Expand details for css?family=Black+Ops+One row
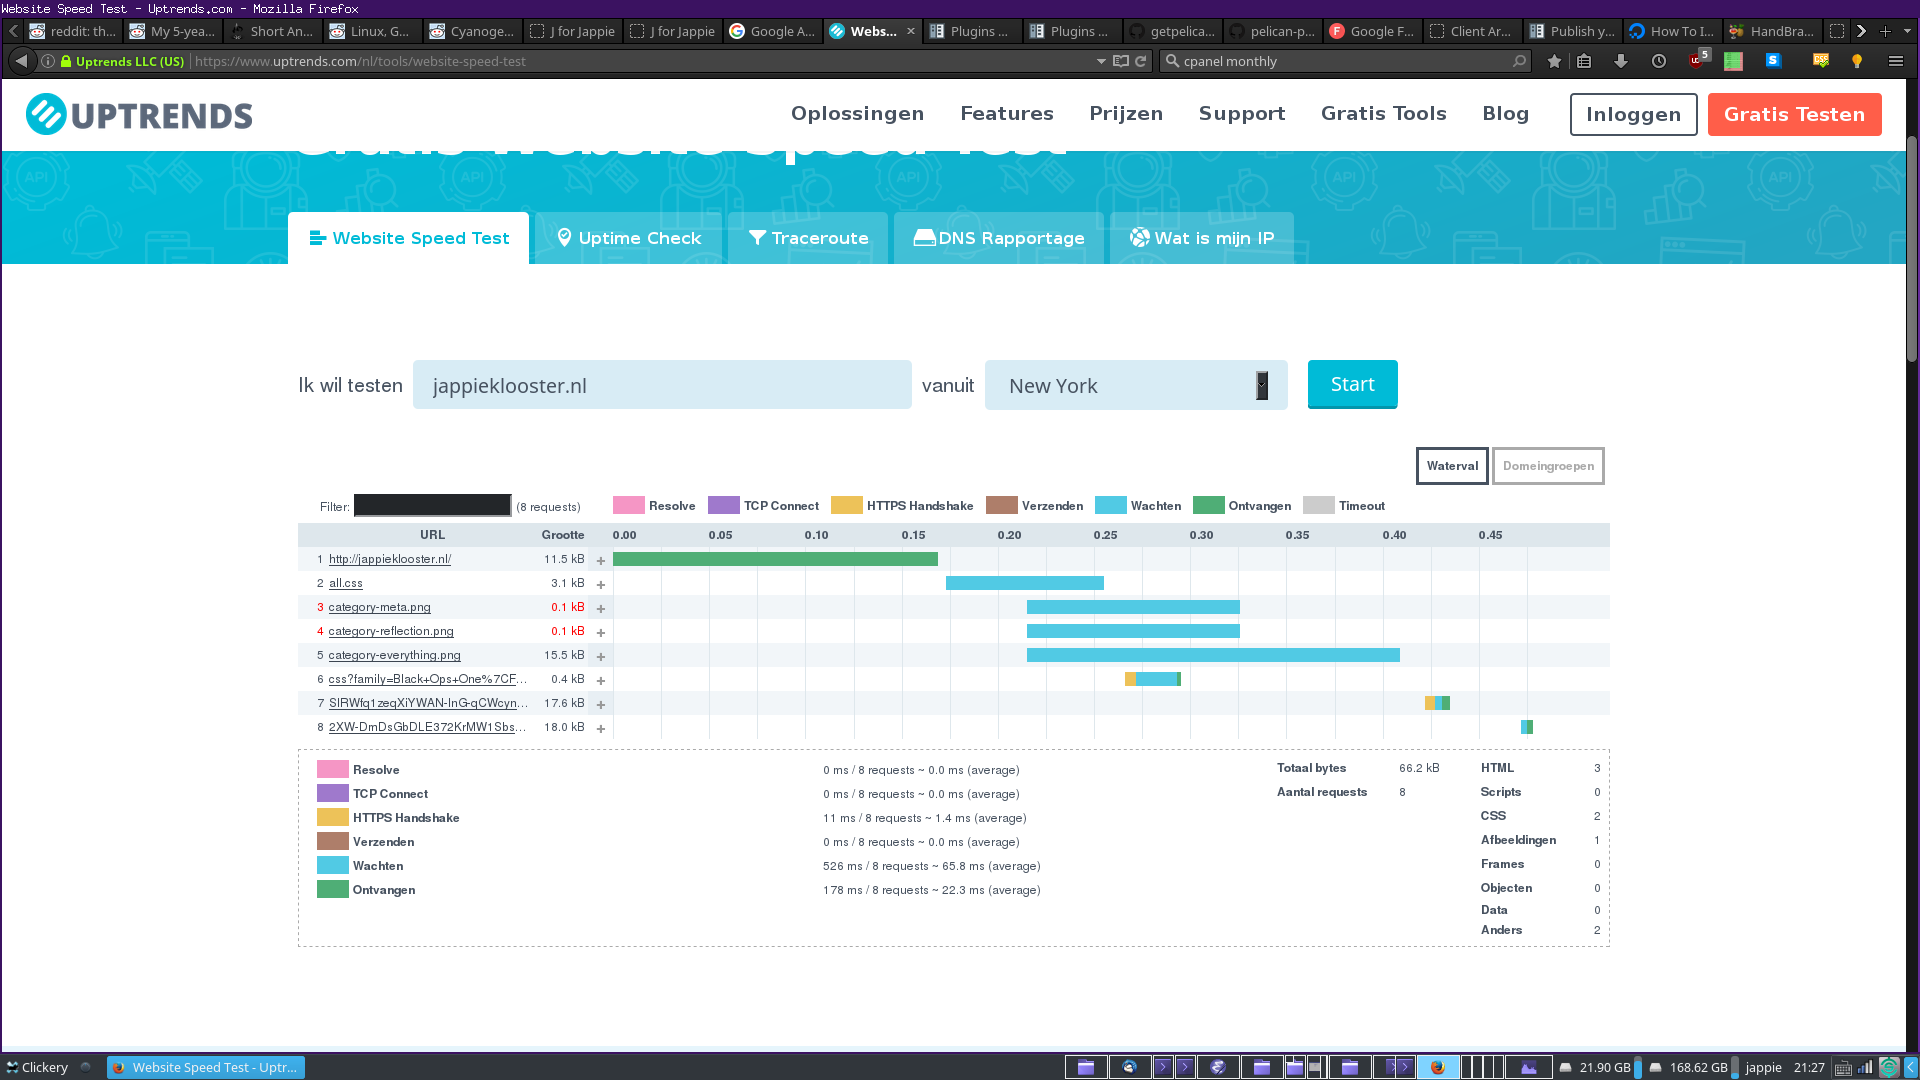The width and height of the screenshot is (1920, 1080). [601, 681]
